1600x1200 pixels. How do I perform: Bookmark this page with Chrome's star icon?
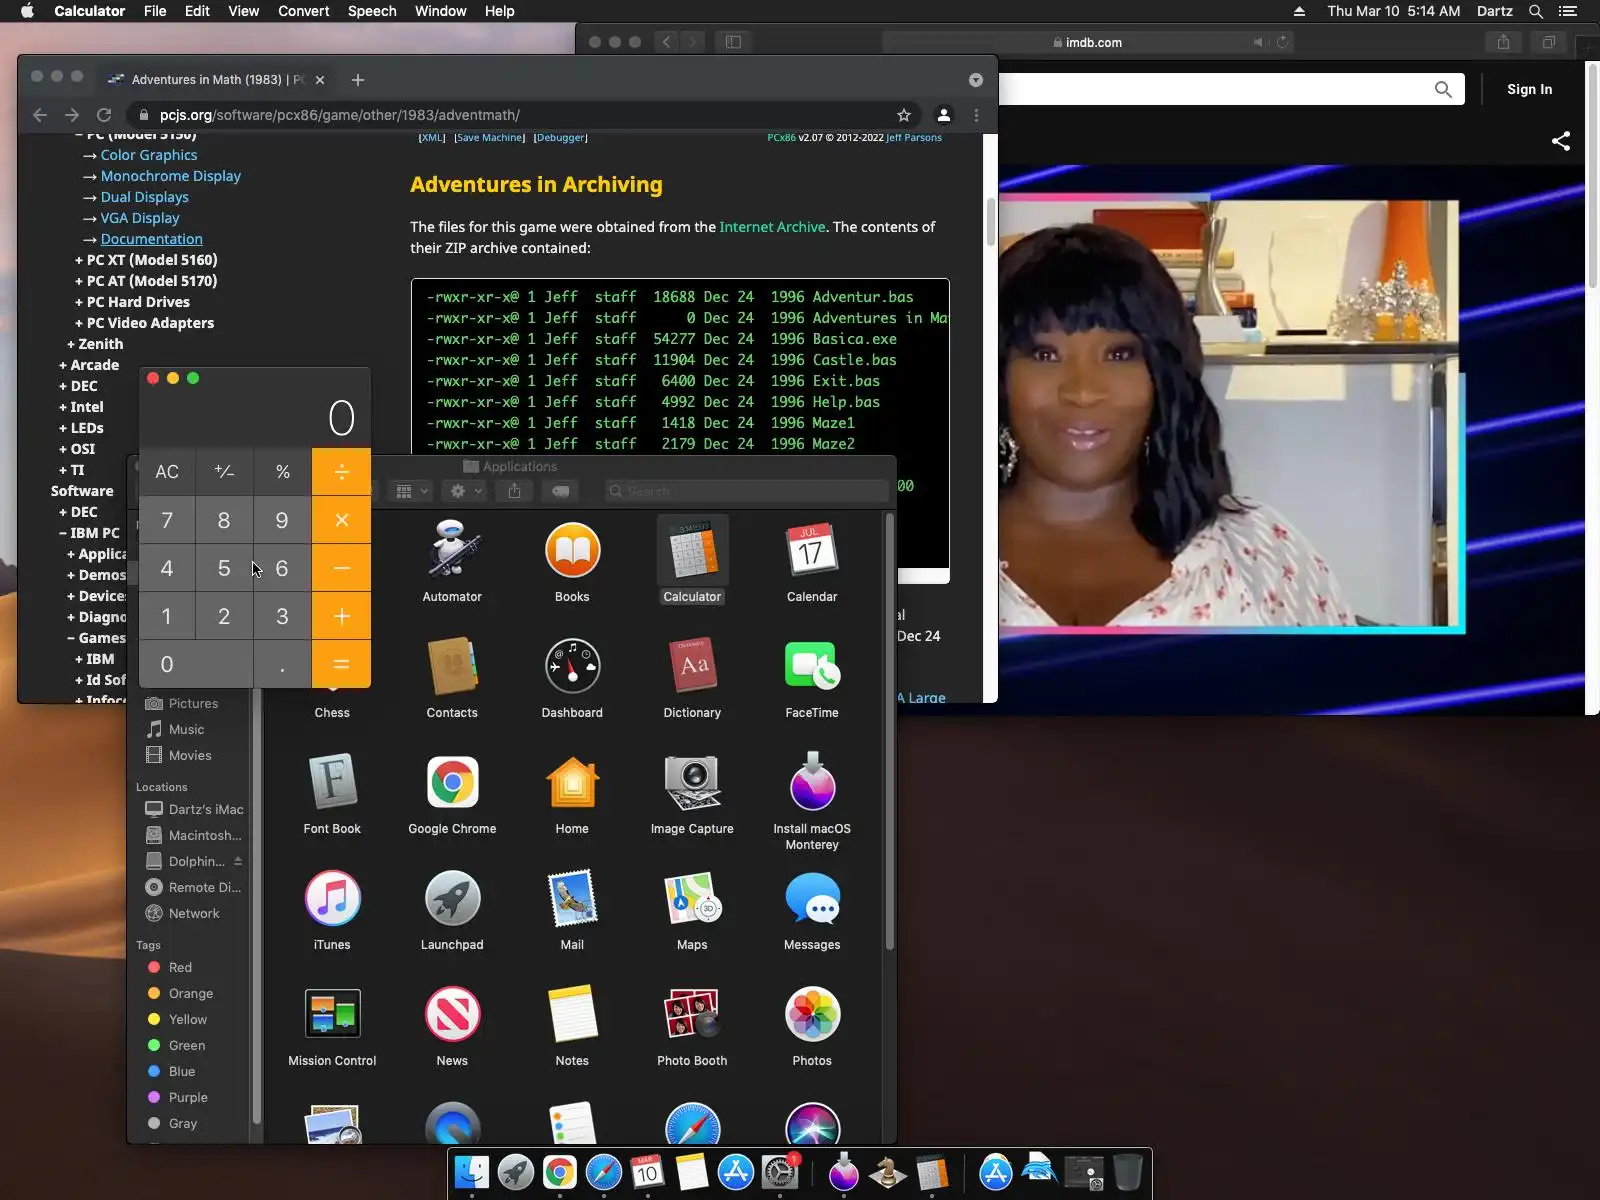coord(904,115)
